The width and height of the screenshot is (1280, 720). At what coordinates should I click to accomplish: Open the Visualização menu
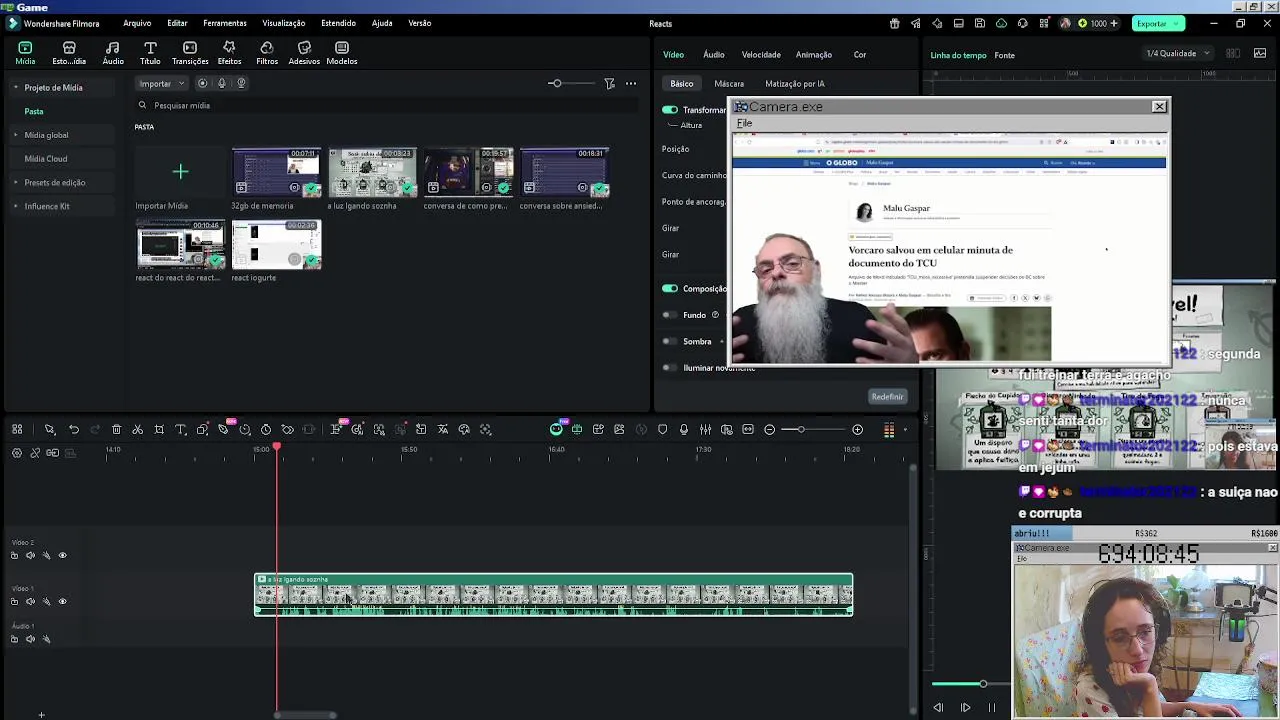(284, 23)
